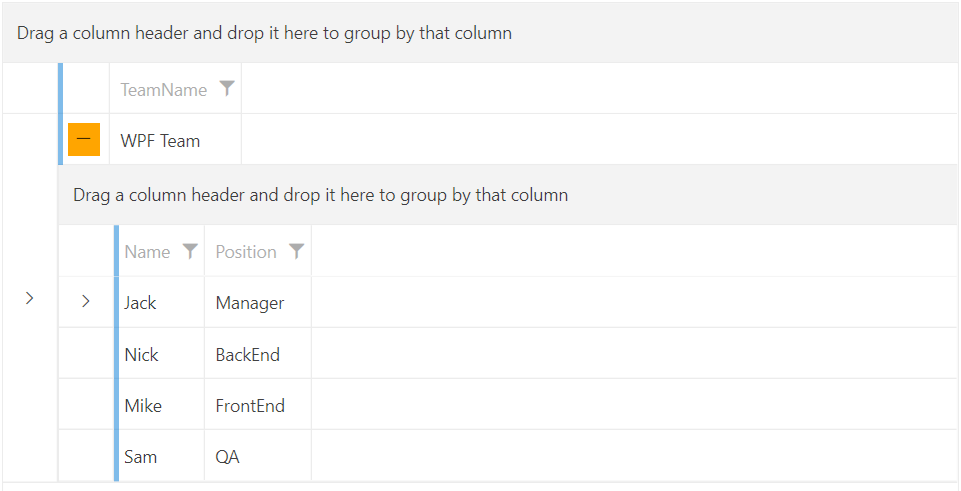
Task: Sort by the TeamName column header
Action: click(x=164, y=90)
